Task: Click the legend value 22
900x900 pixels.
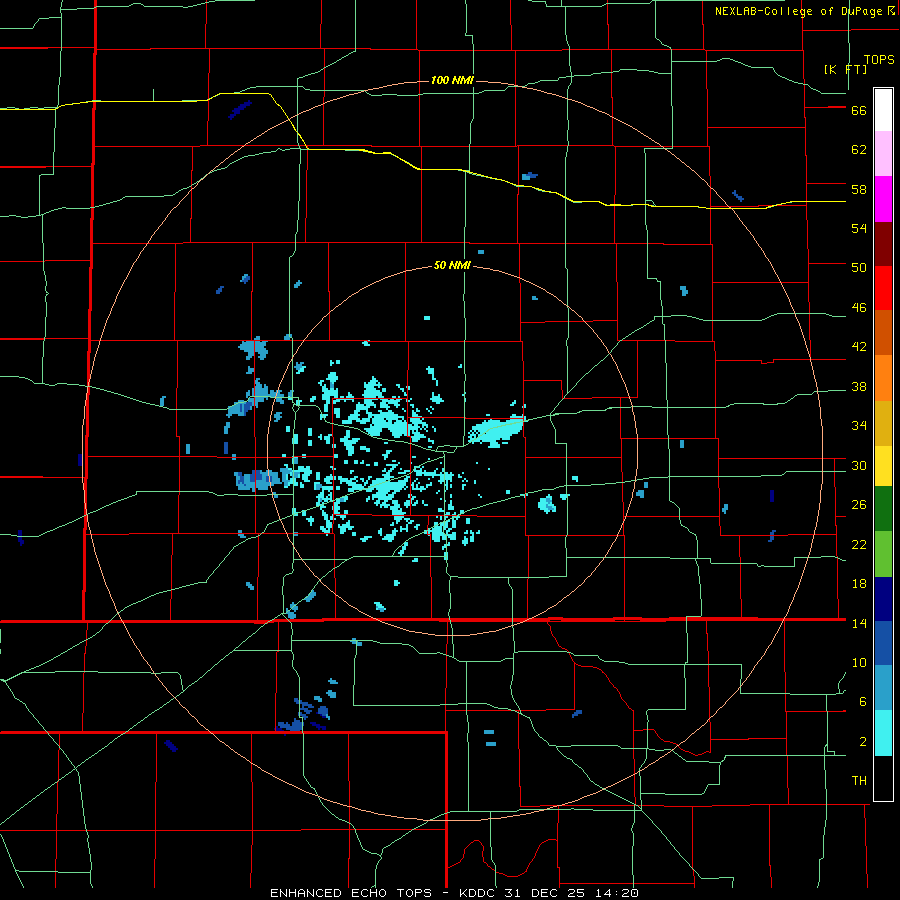Action: click(x=859, y=544)
